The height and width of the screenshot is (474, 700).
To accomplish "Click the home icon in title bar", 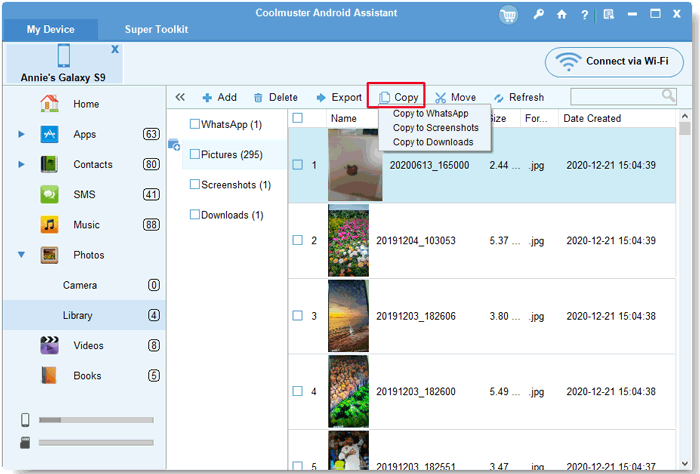I will coord(562,14).
